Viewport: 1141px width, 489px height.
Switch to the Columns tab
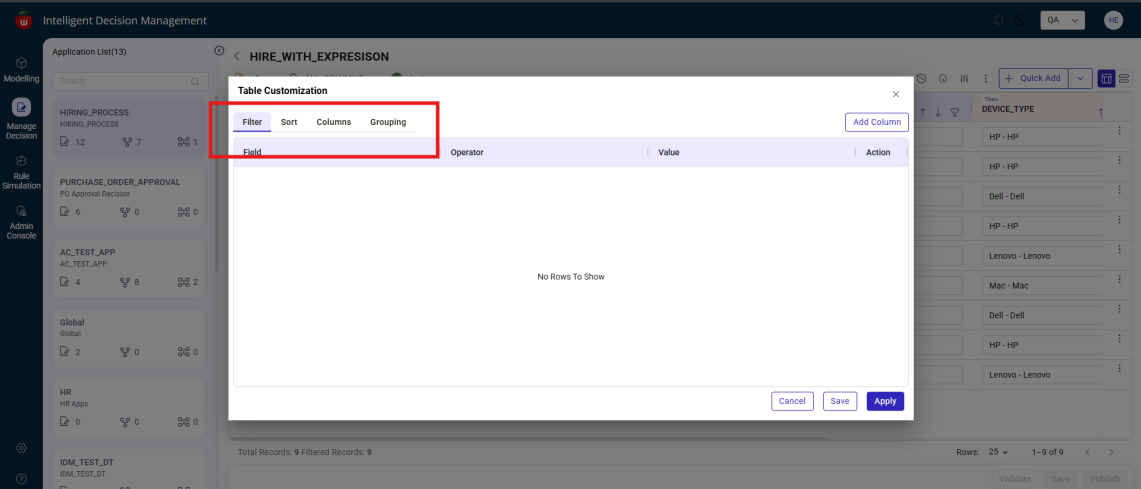point(333,122)
